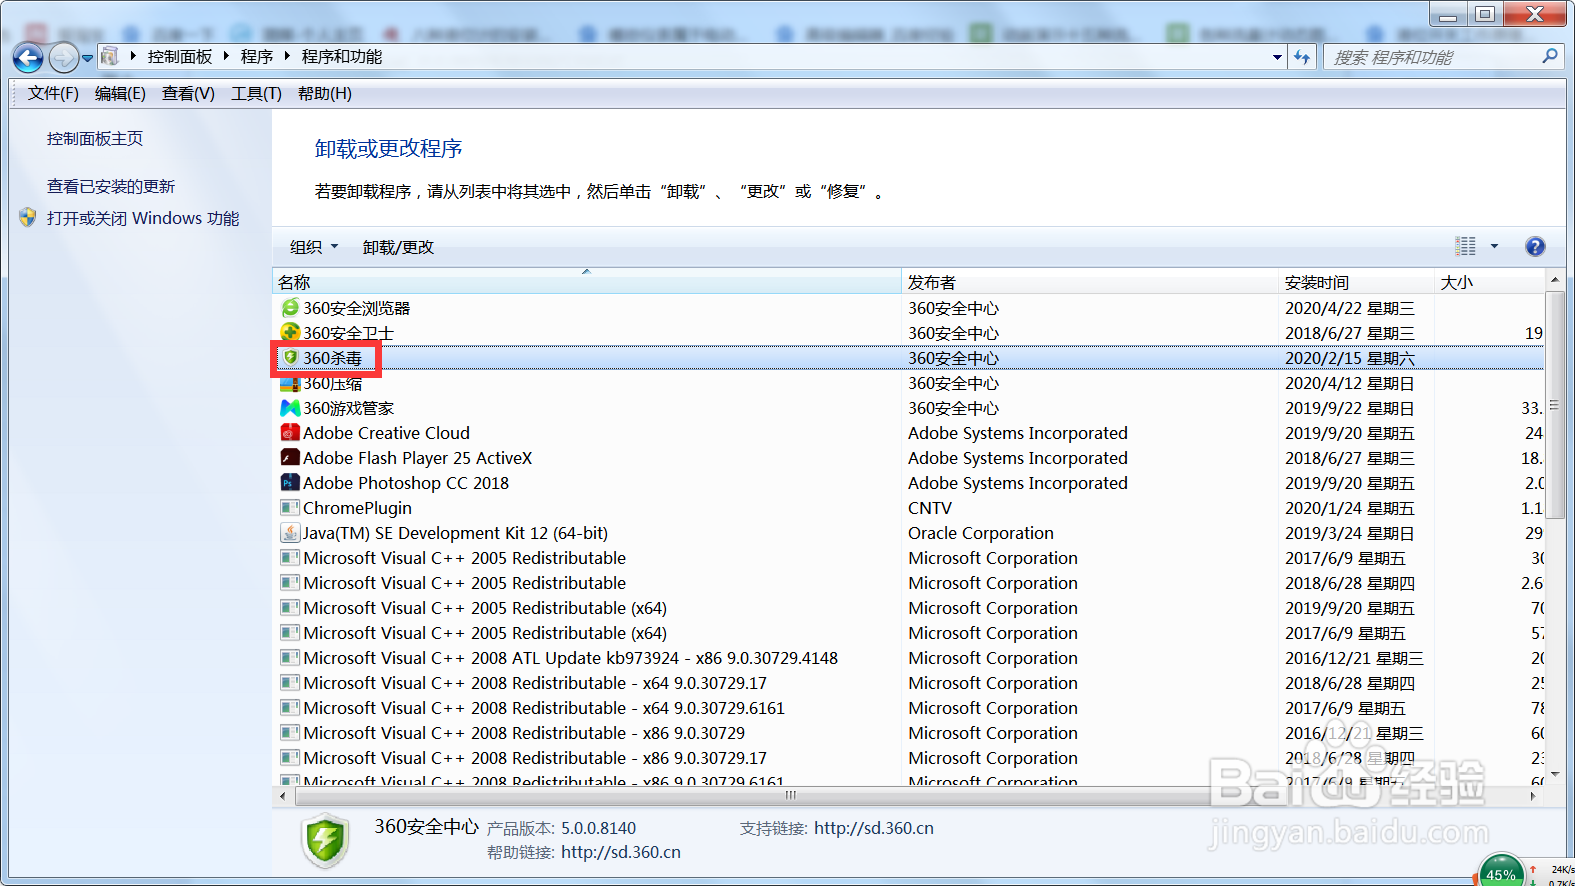Select the 360游戏管家 icon
1575x886 pixels.
290,407
